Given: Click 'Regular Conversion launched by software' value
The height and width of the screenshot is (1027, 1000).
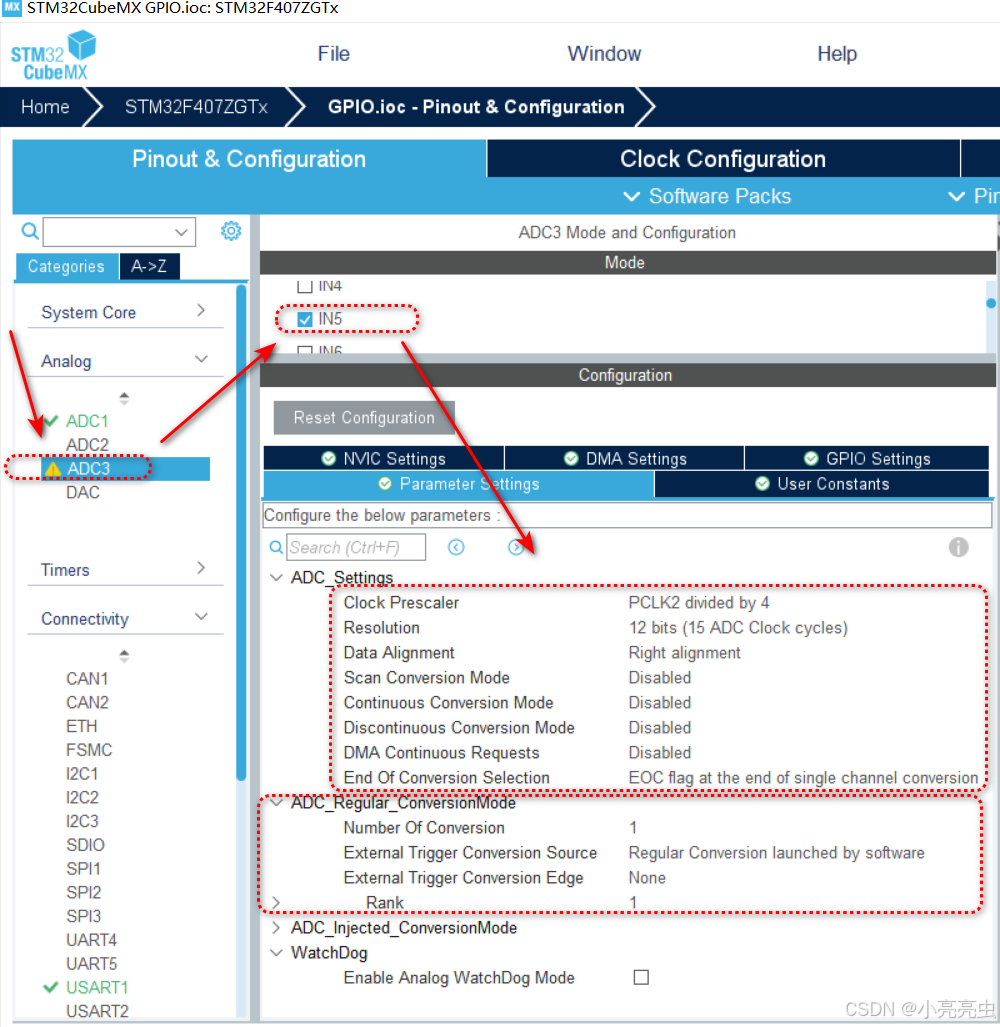Looking at the screenshot, I should pyautogui.click(x=776, y=853).
